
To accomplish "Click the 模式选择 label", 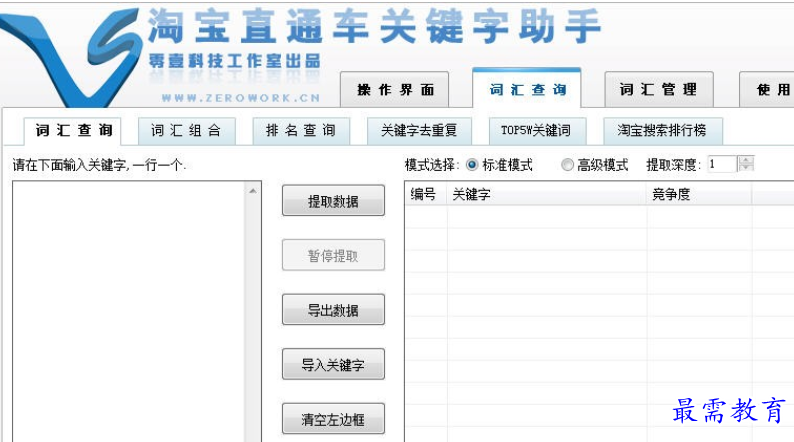I will pyautogui.click(x=432, y=165).
